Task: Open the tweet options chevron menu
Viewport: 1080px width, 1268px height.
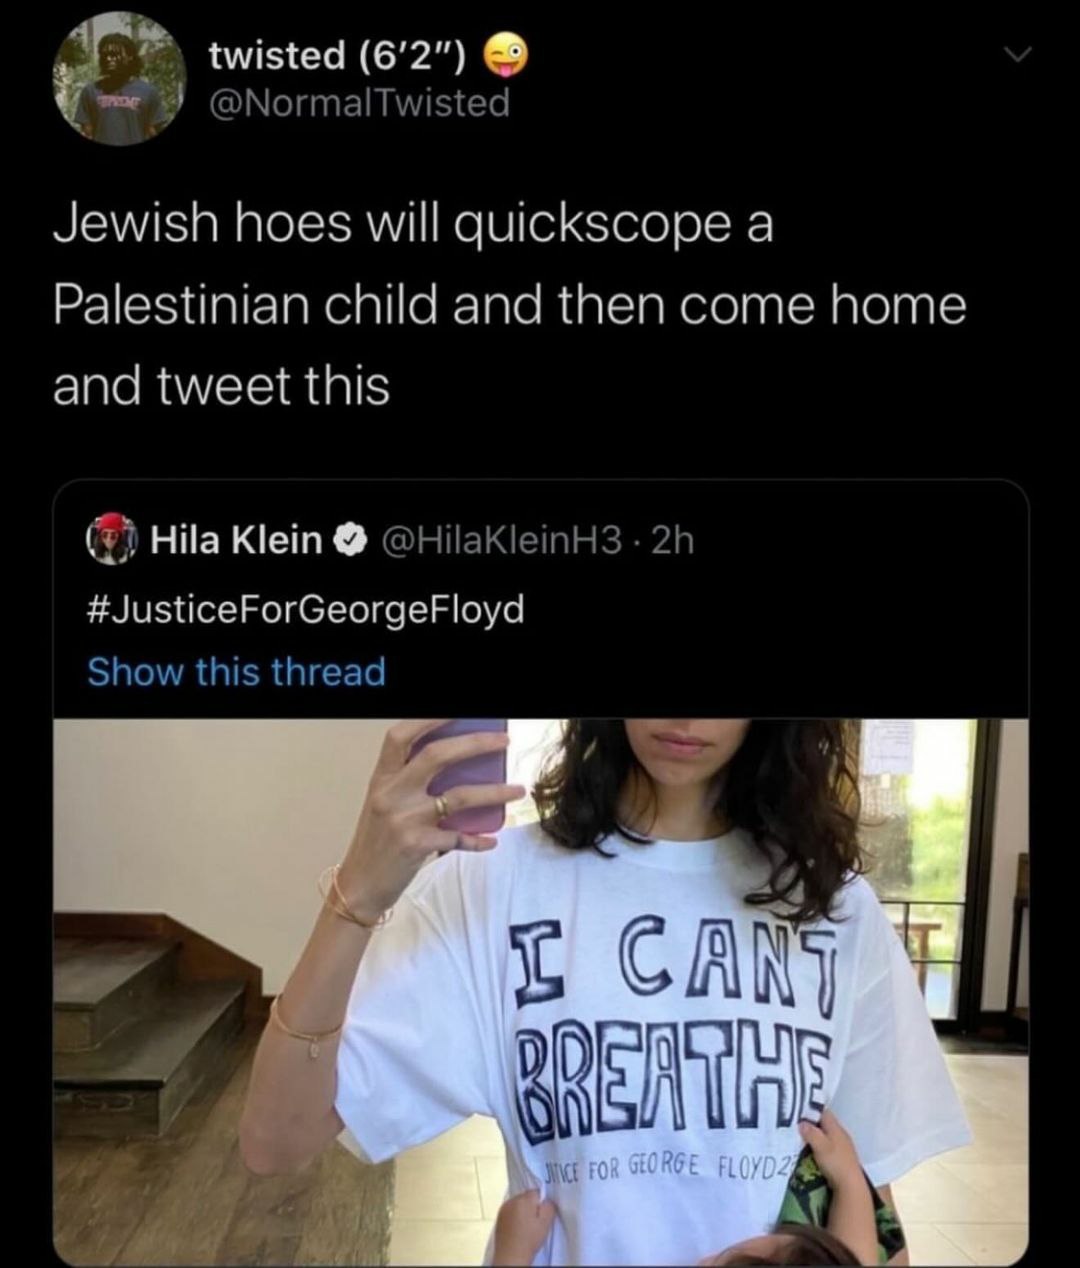Action: (1018, 59)
